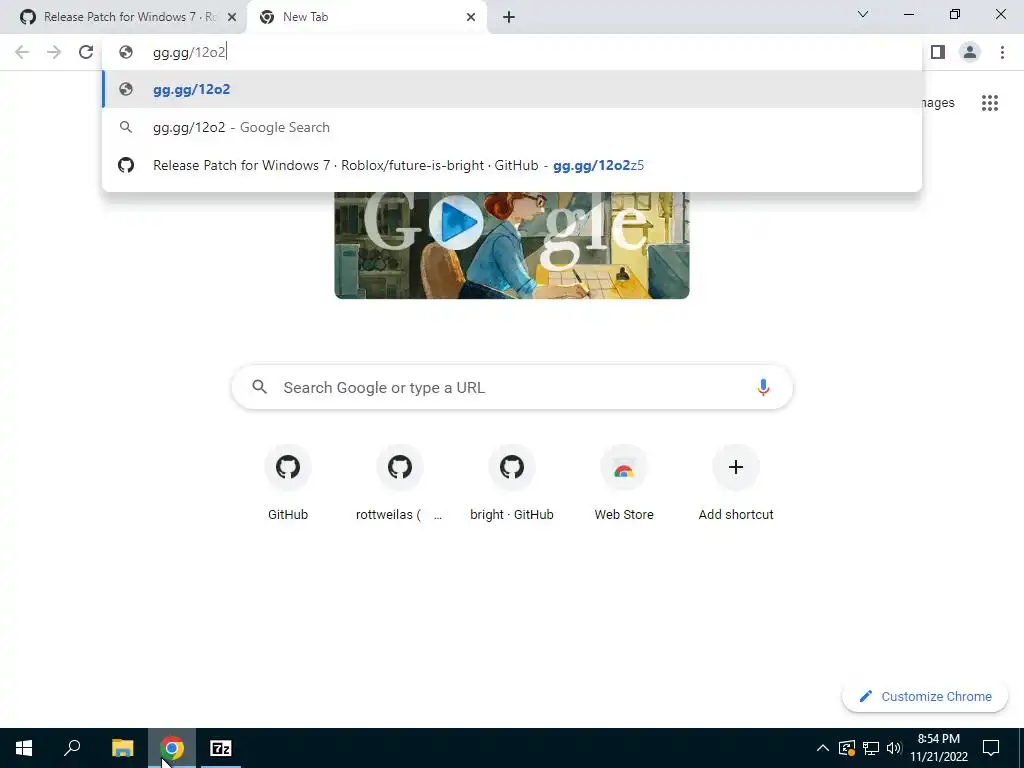
Task: Add a new shortcut tile
Action: pos(736,483)
